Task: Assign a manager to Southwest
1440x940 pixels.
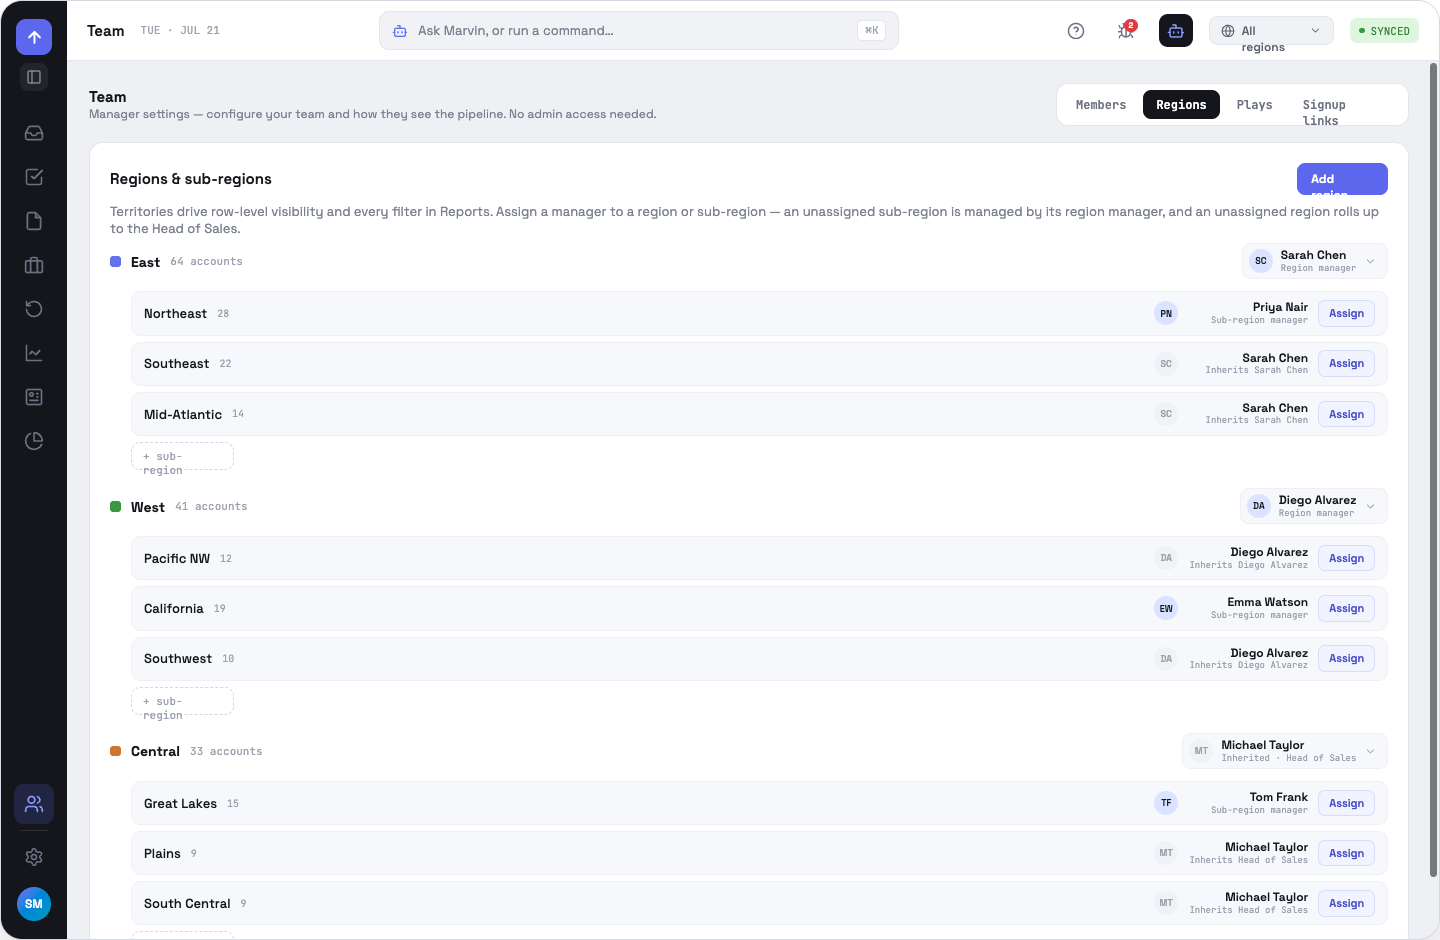Action: (1346, 659)
